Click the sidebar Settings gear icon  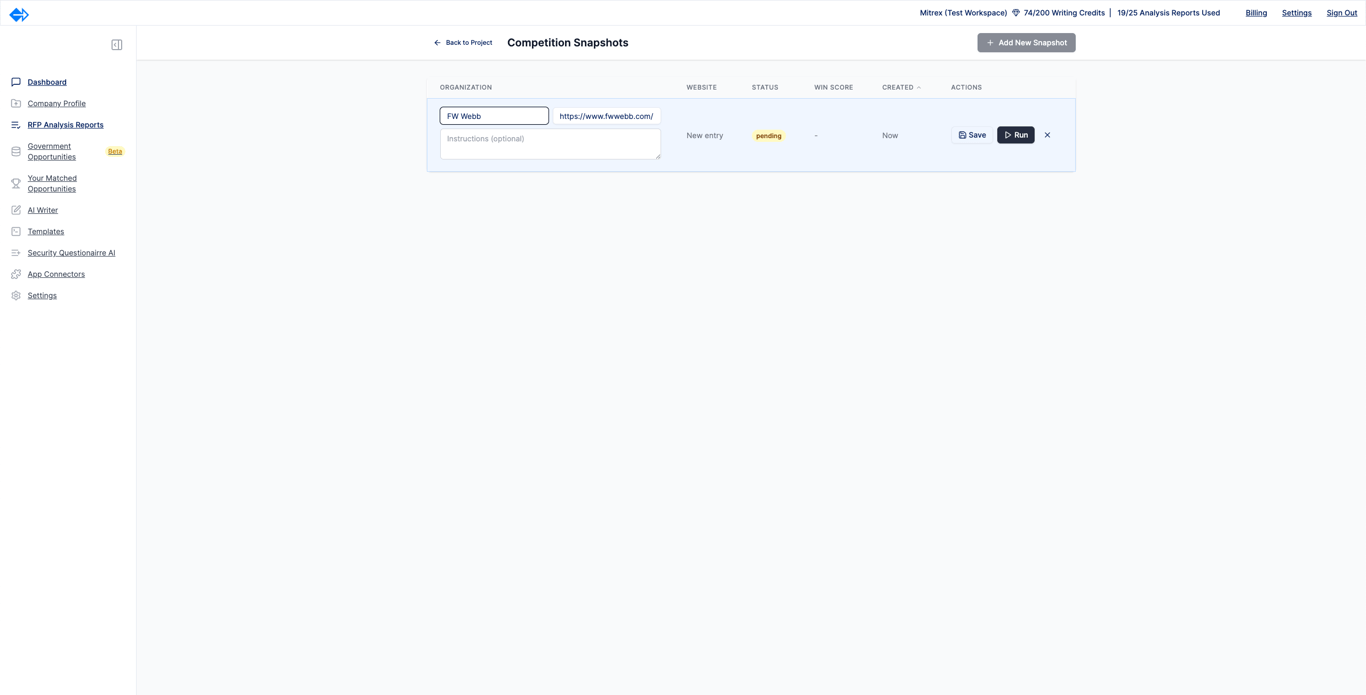(16, 296)
